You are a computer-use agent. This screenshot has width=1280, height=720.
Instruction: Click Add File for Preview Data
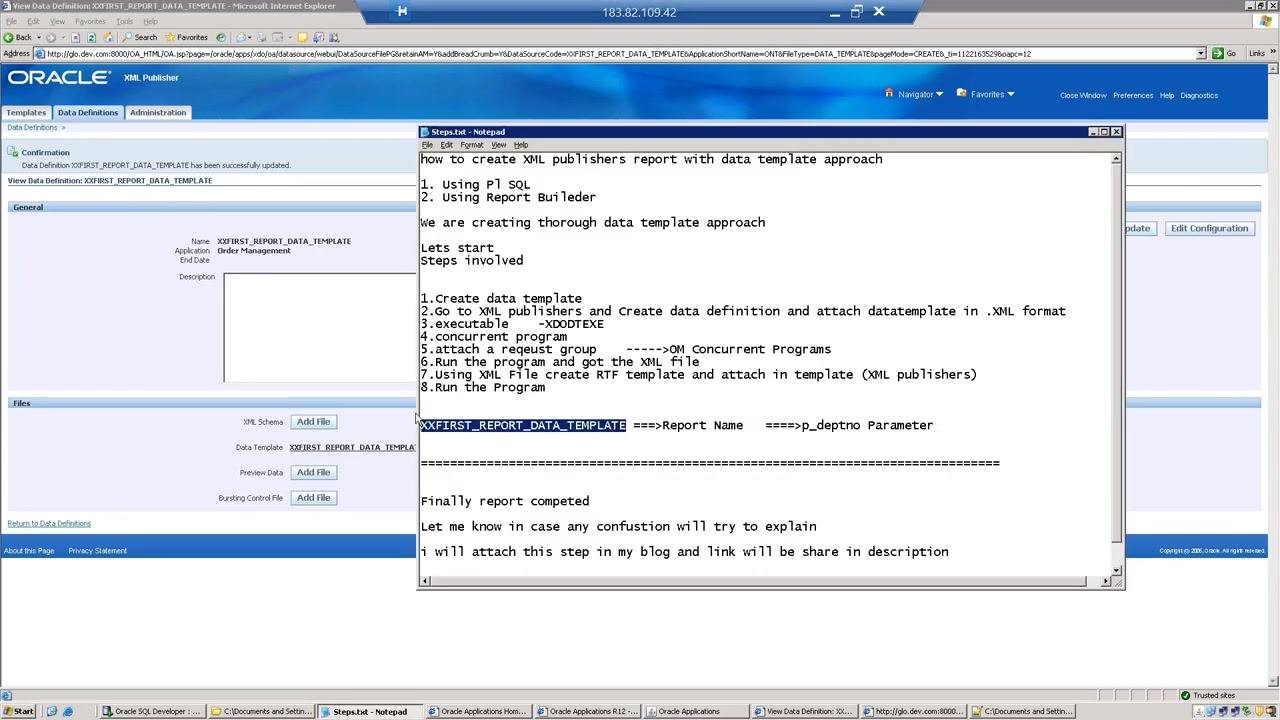(313, 472)
